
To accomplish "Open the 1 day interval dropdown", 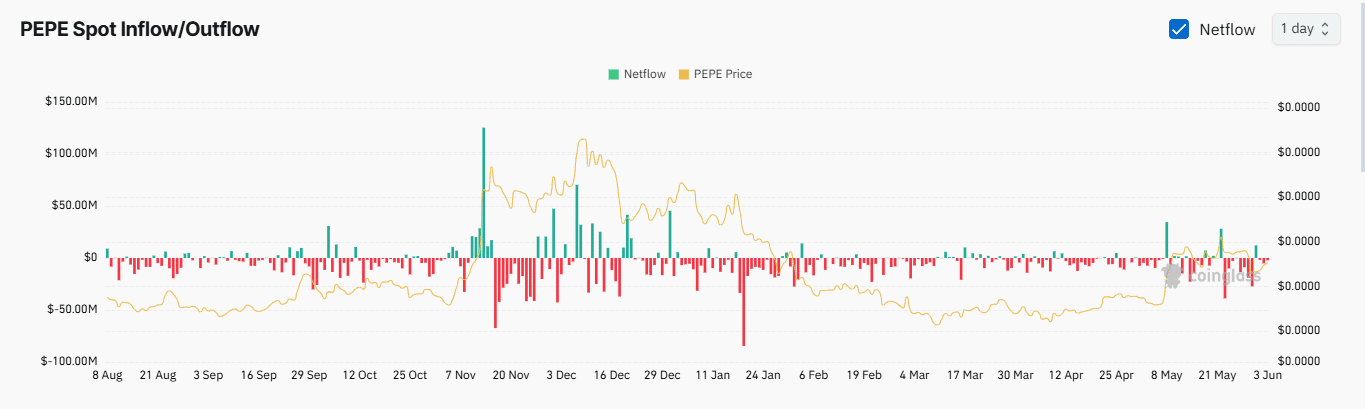I will (1306, 29).
